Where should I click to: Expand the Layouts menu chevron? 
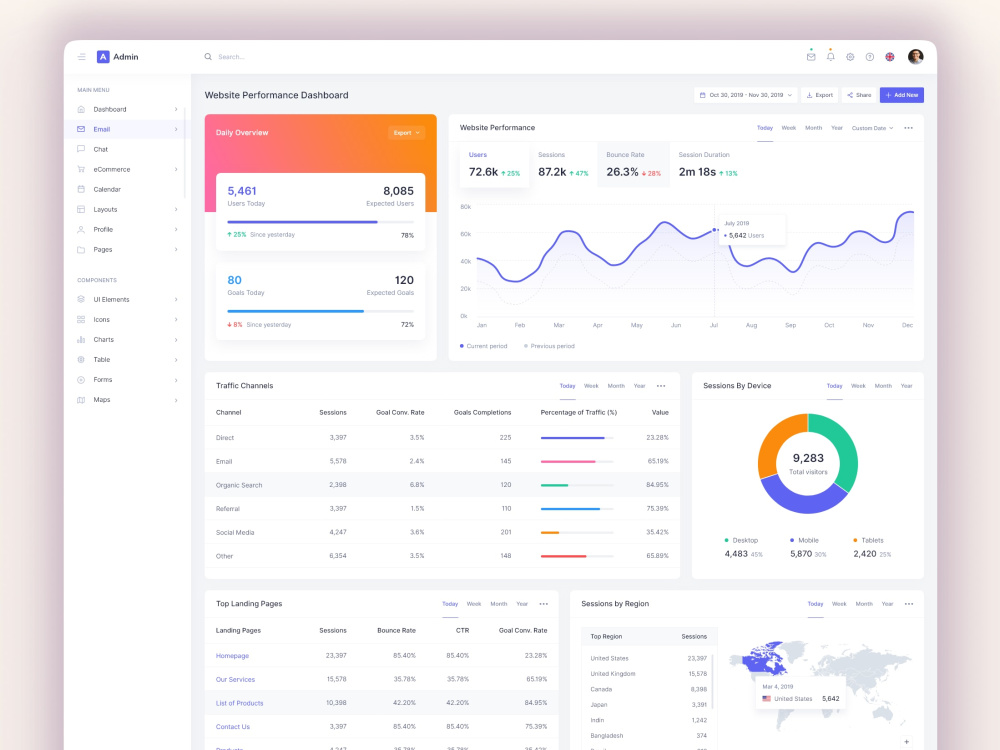[176, 209]
